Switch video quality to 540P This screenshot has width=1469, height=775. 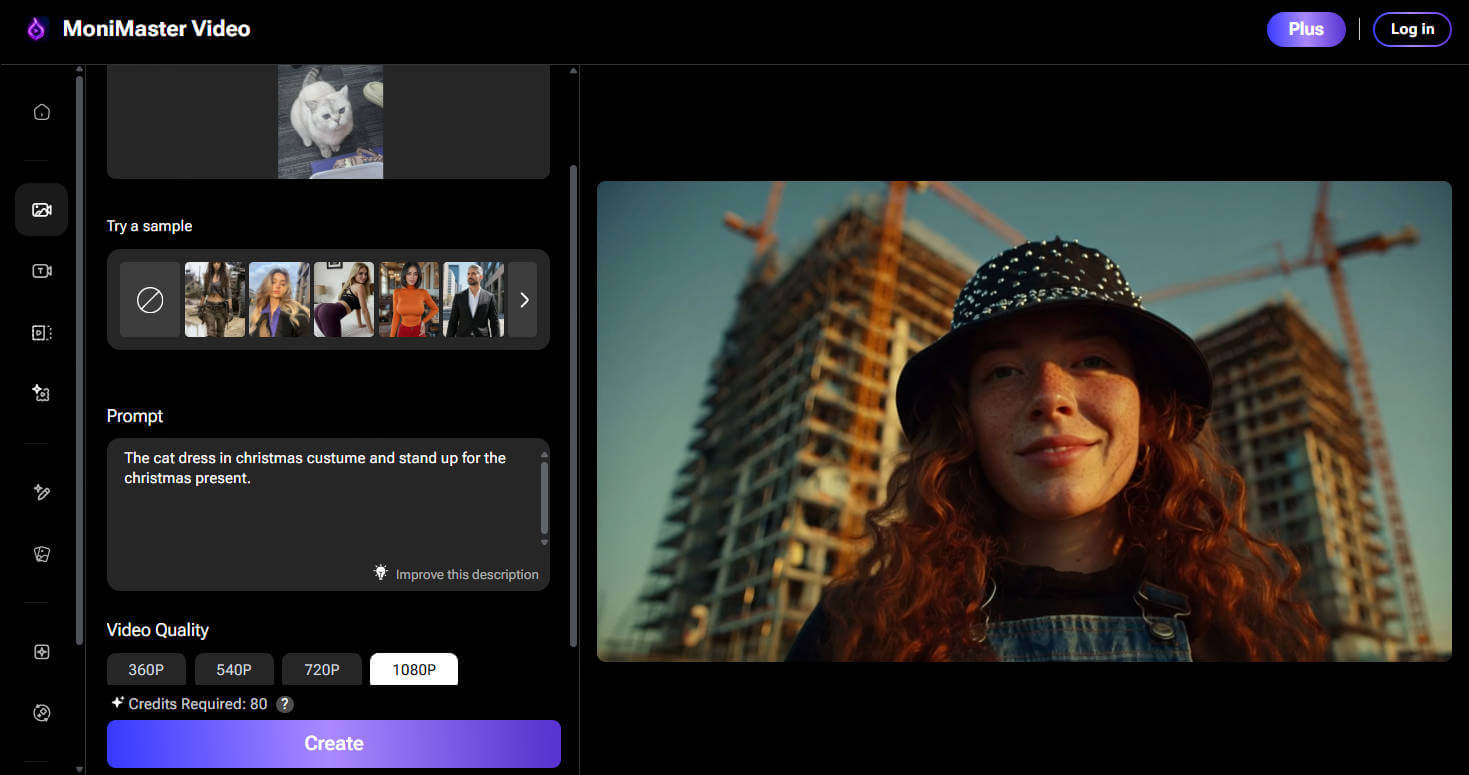coord(234,669)
